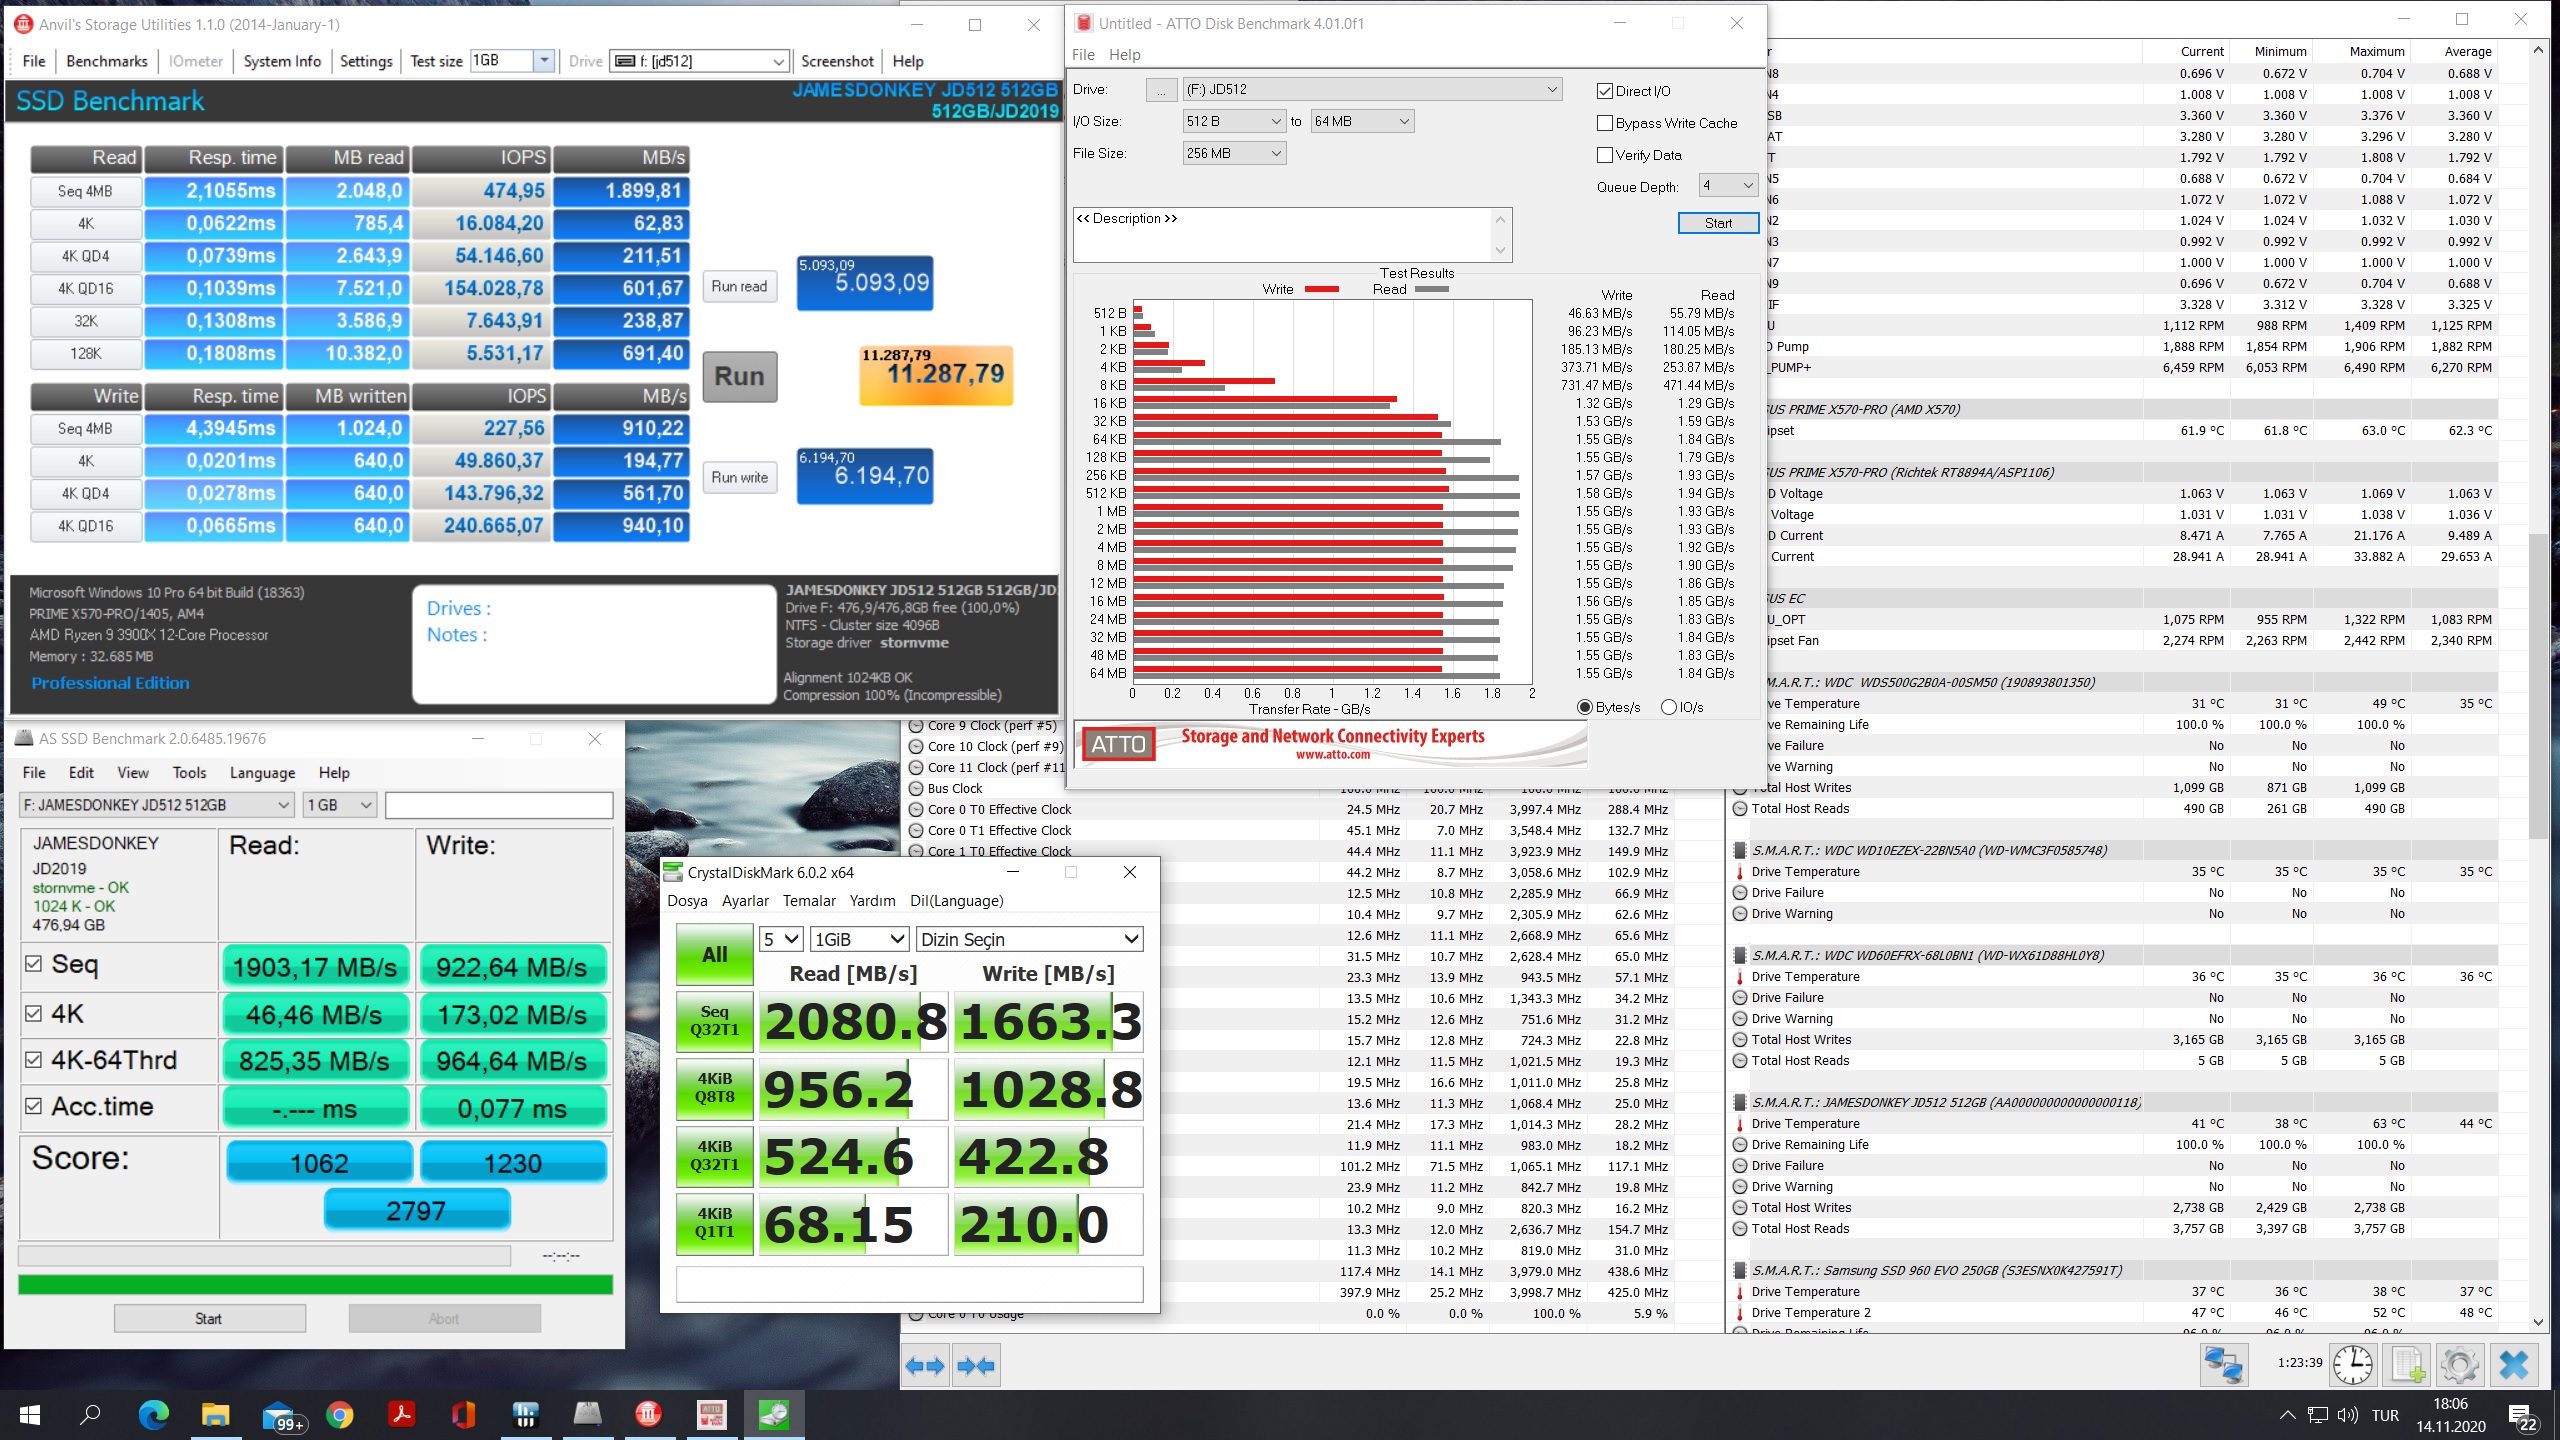The height and width of the screenshot is (1440, 2560).
Task: Click HWiNFO collapse columns arrows icon
Action: coord(976,1366)
